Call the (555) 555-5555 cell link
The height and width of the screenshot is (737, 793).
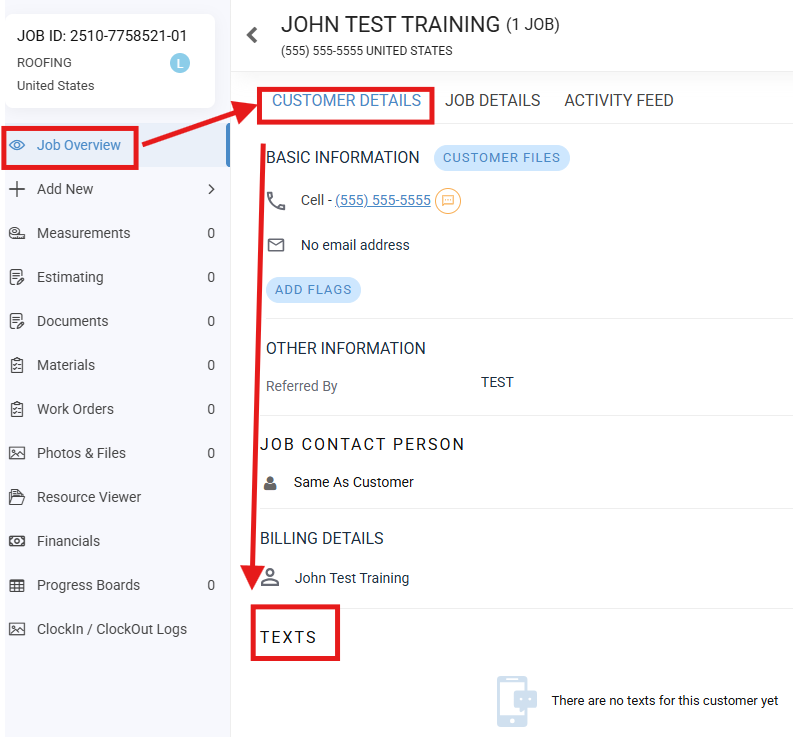(383, 201)
